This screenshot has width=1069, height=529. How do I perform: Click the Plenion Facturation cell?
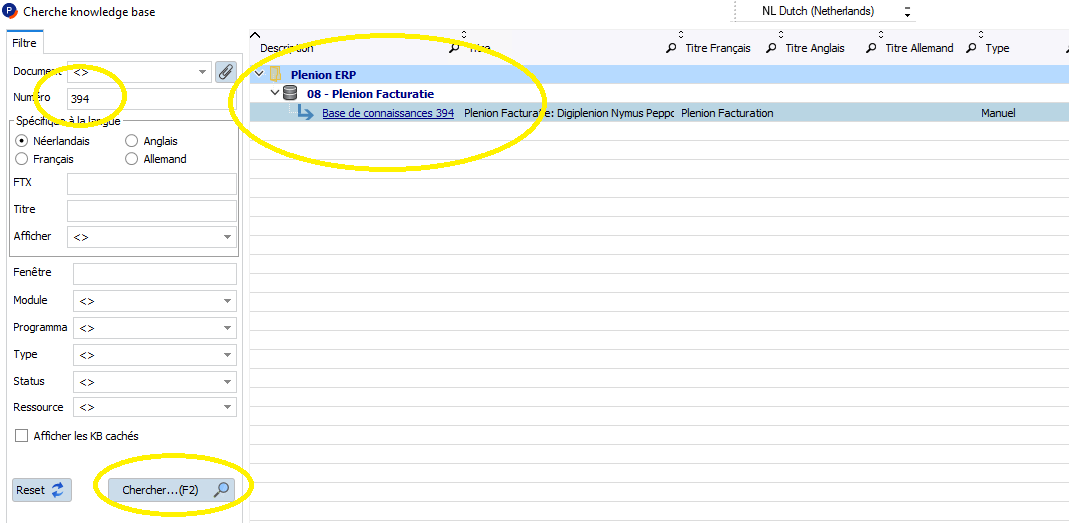(727, 113)
